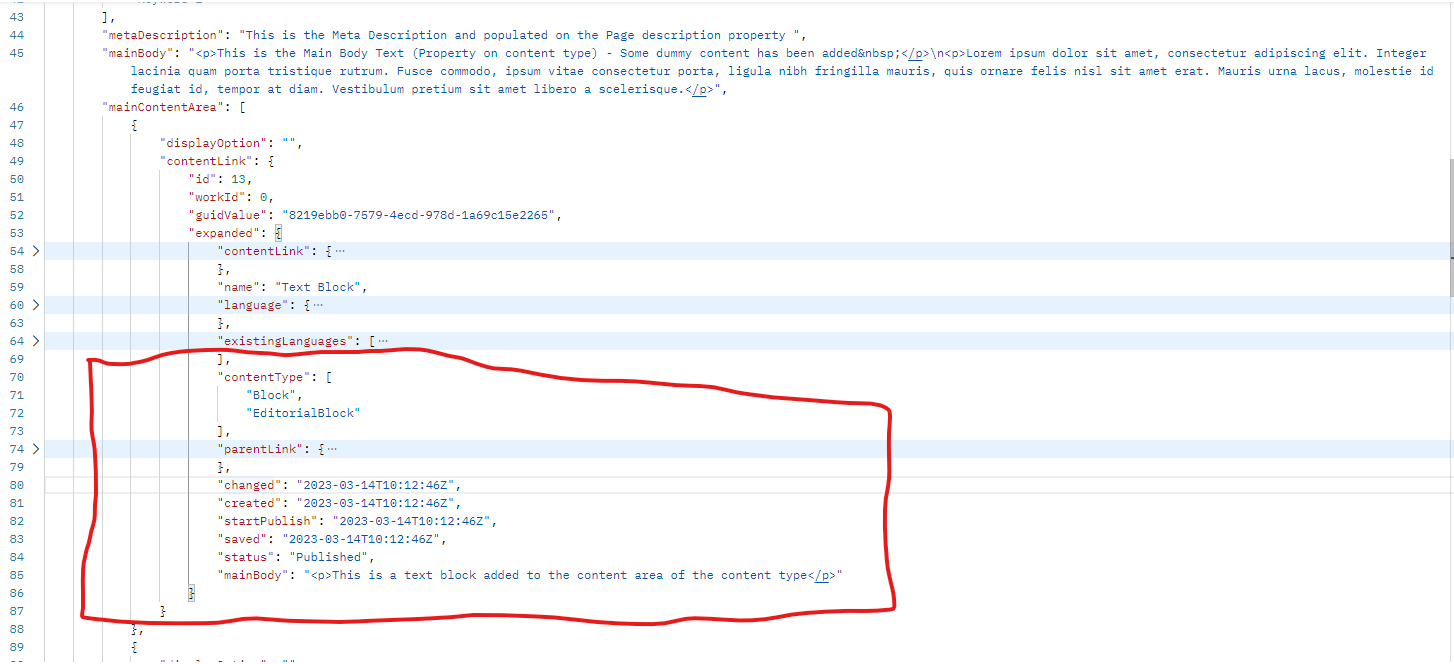Click line number 85 in the gutter
Screen dimensions: 1454x664
coord(16,575)
